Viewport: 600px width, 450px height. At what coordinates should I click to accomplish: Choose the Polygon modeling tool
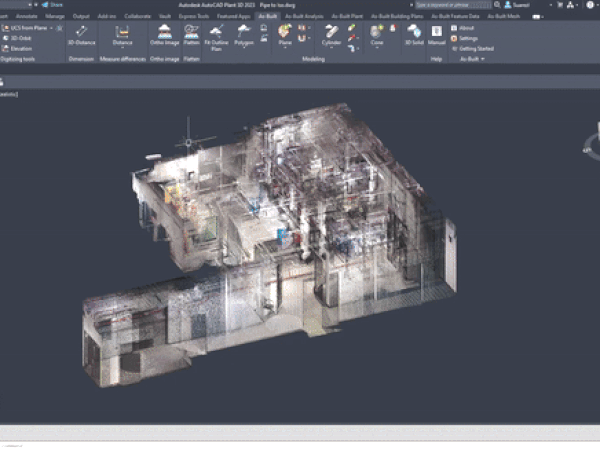[x=244, y=35]
